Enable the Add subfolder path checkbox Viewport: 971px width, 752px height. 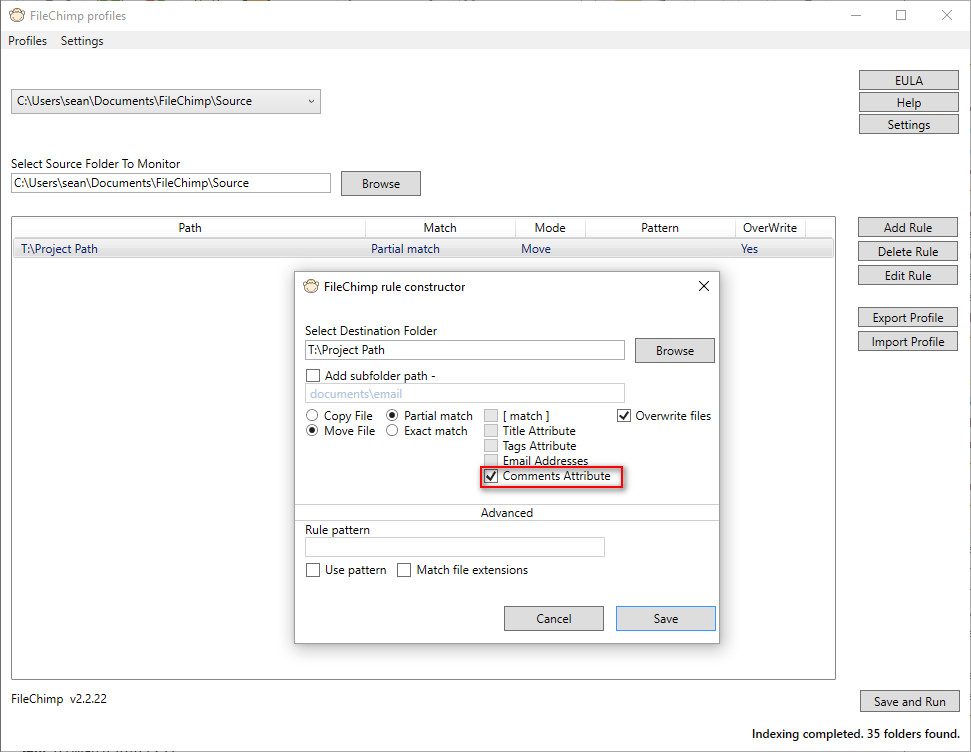(313, 376)
